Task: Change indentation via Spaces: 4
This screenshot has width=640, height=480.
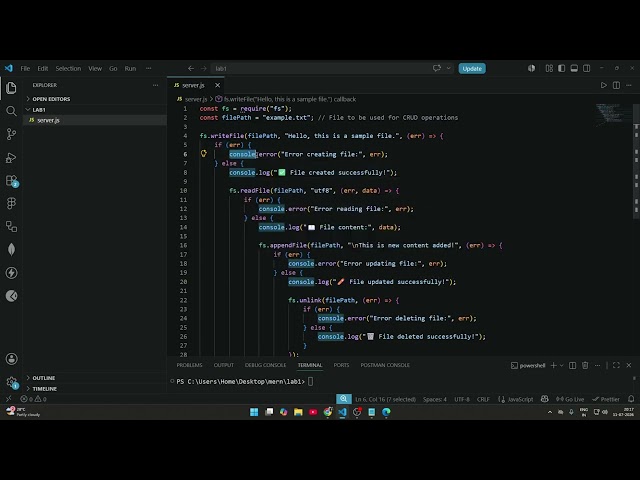Action: [435, 399]
